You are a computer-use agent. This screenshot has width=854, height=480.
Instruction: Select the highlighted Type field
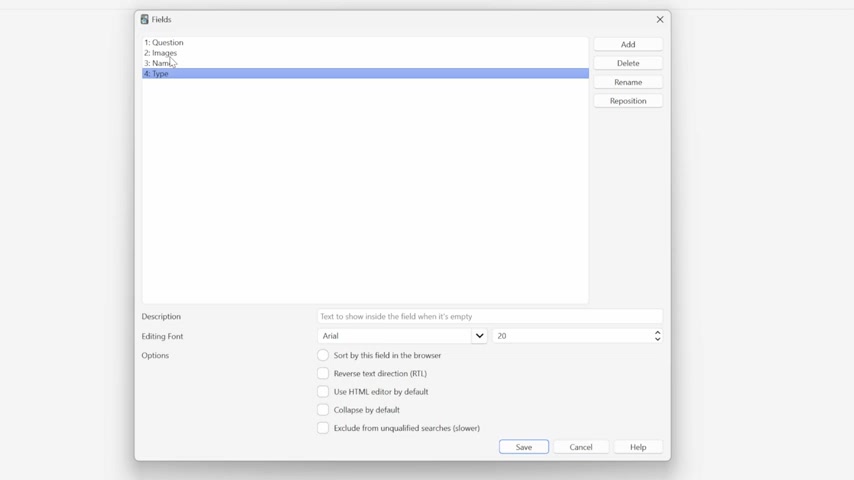(157, 74)
